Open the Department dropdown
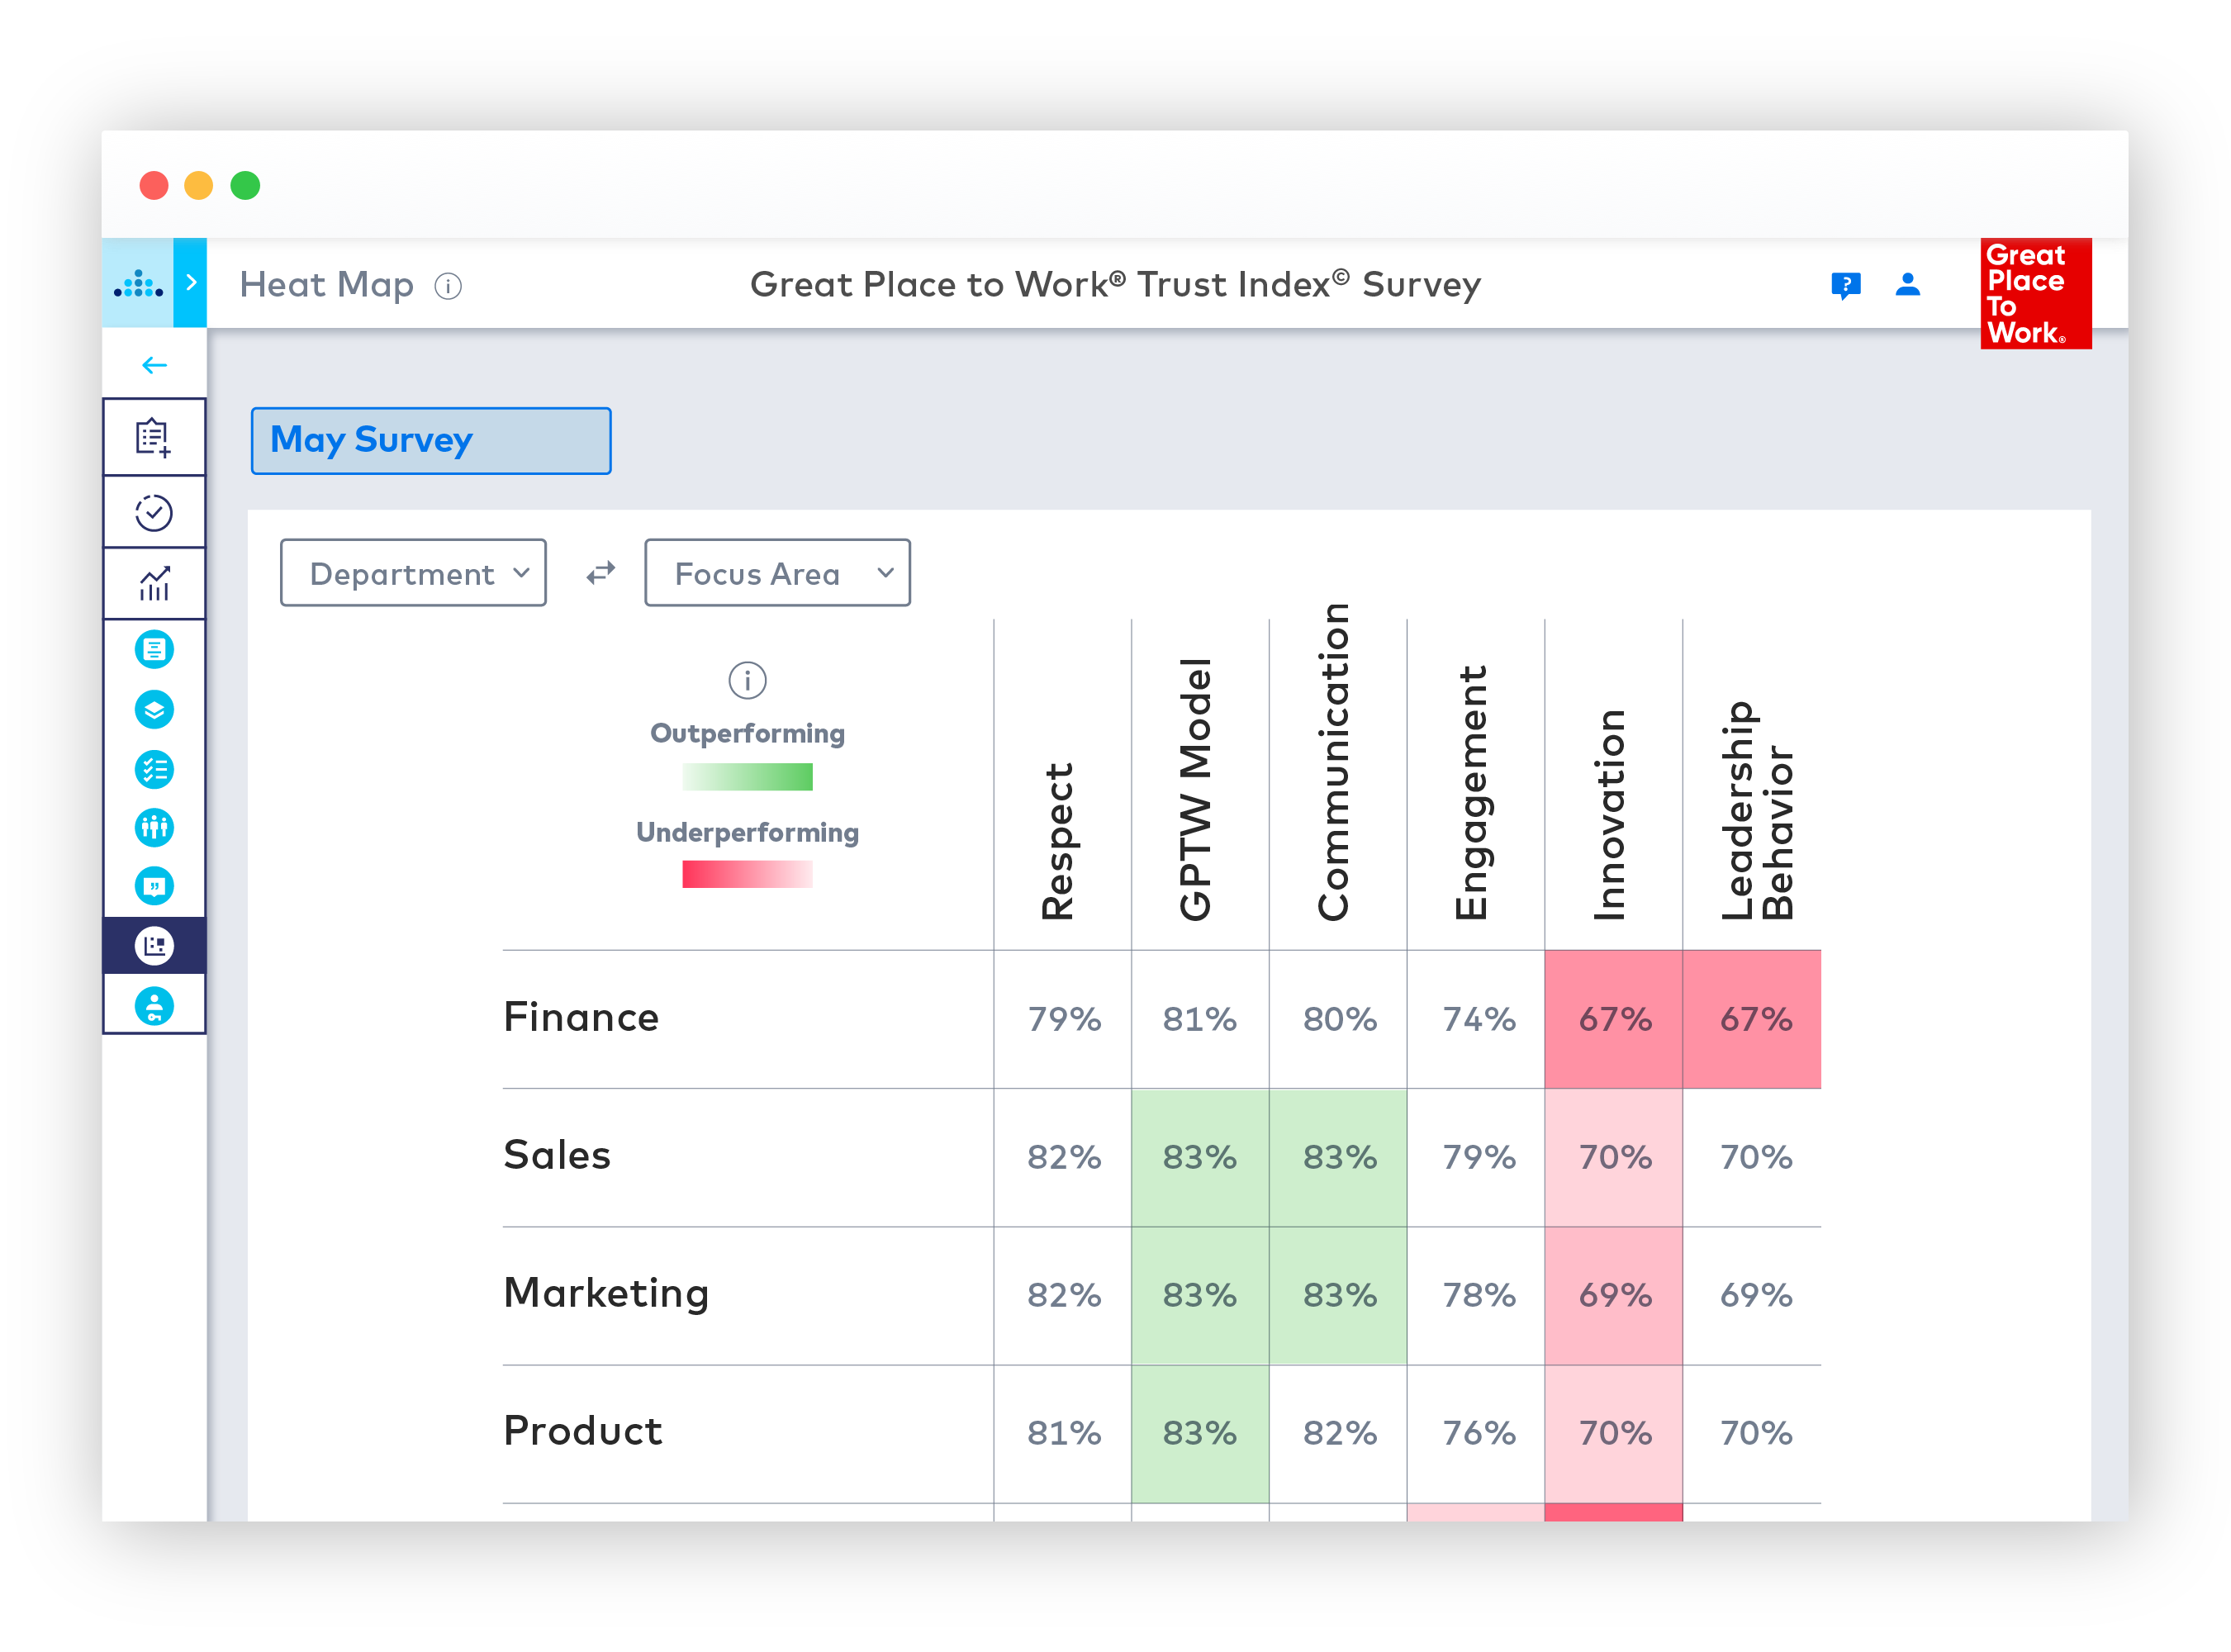Image resolution: width=2231 pixels, height=1652 pixels. pos(413,573)
